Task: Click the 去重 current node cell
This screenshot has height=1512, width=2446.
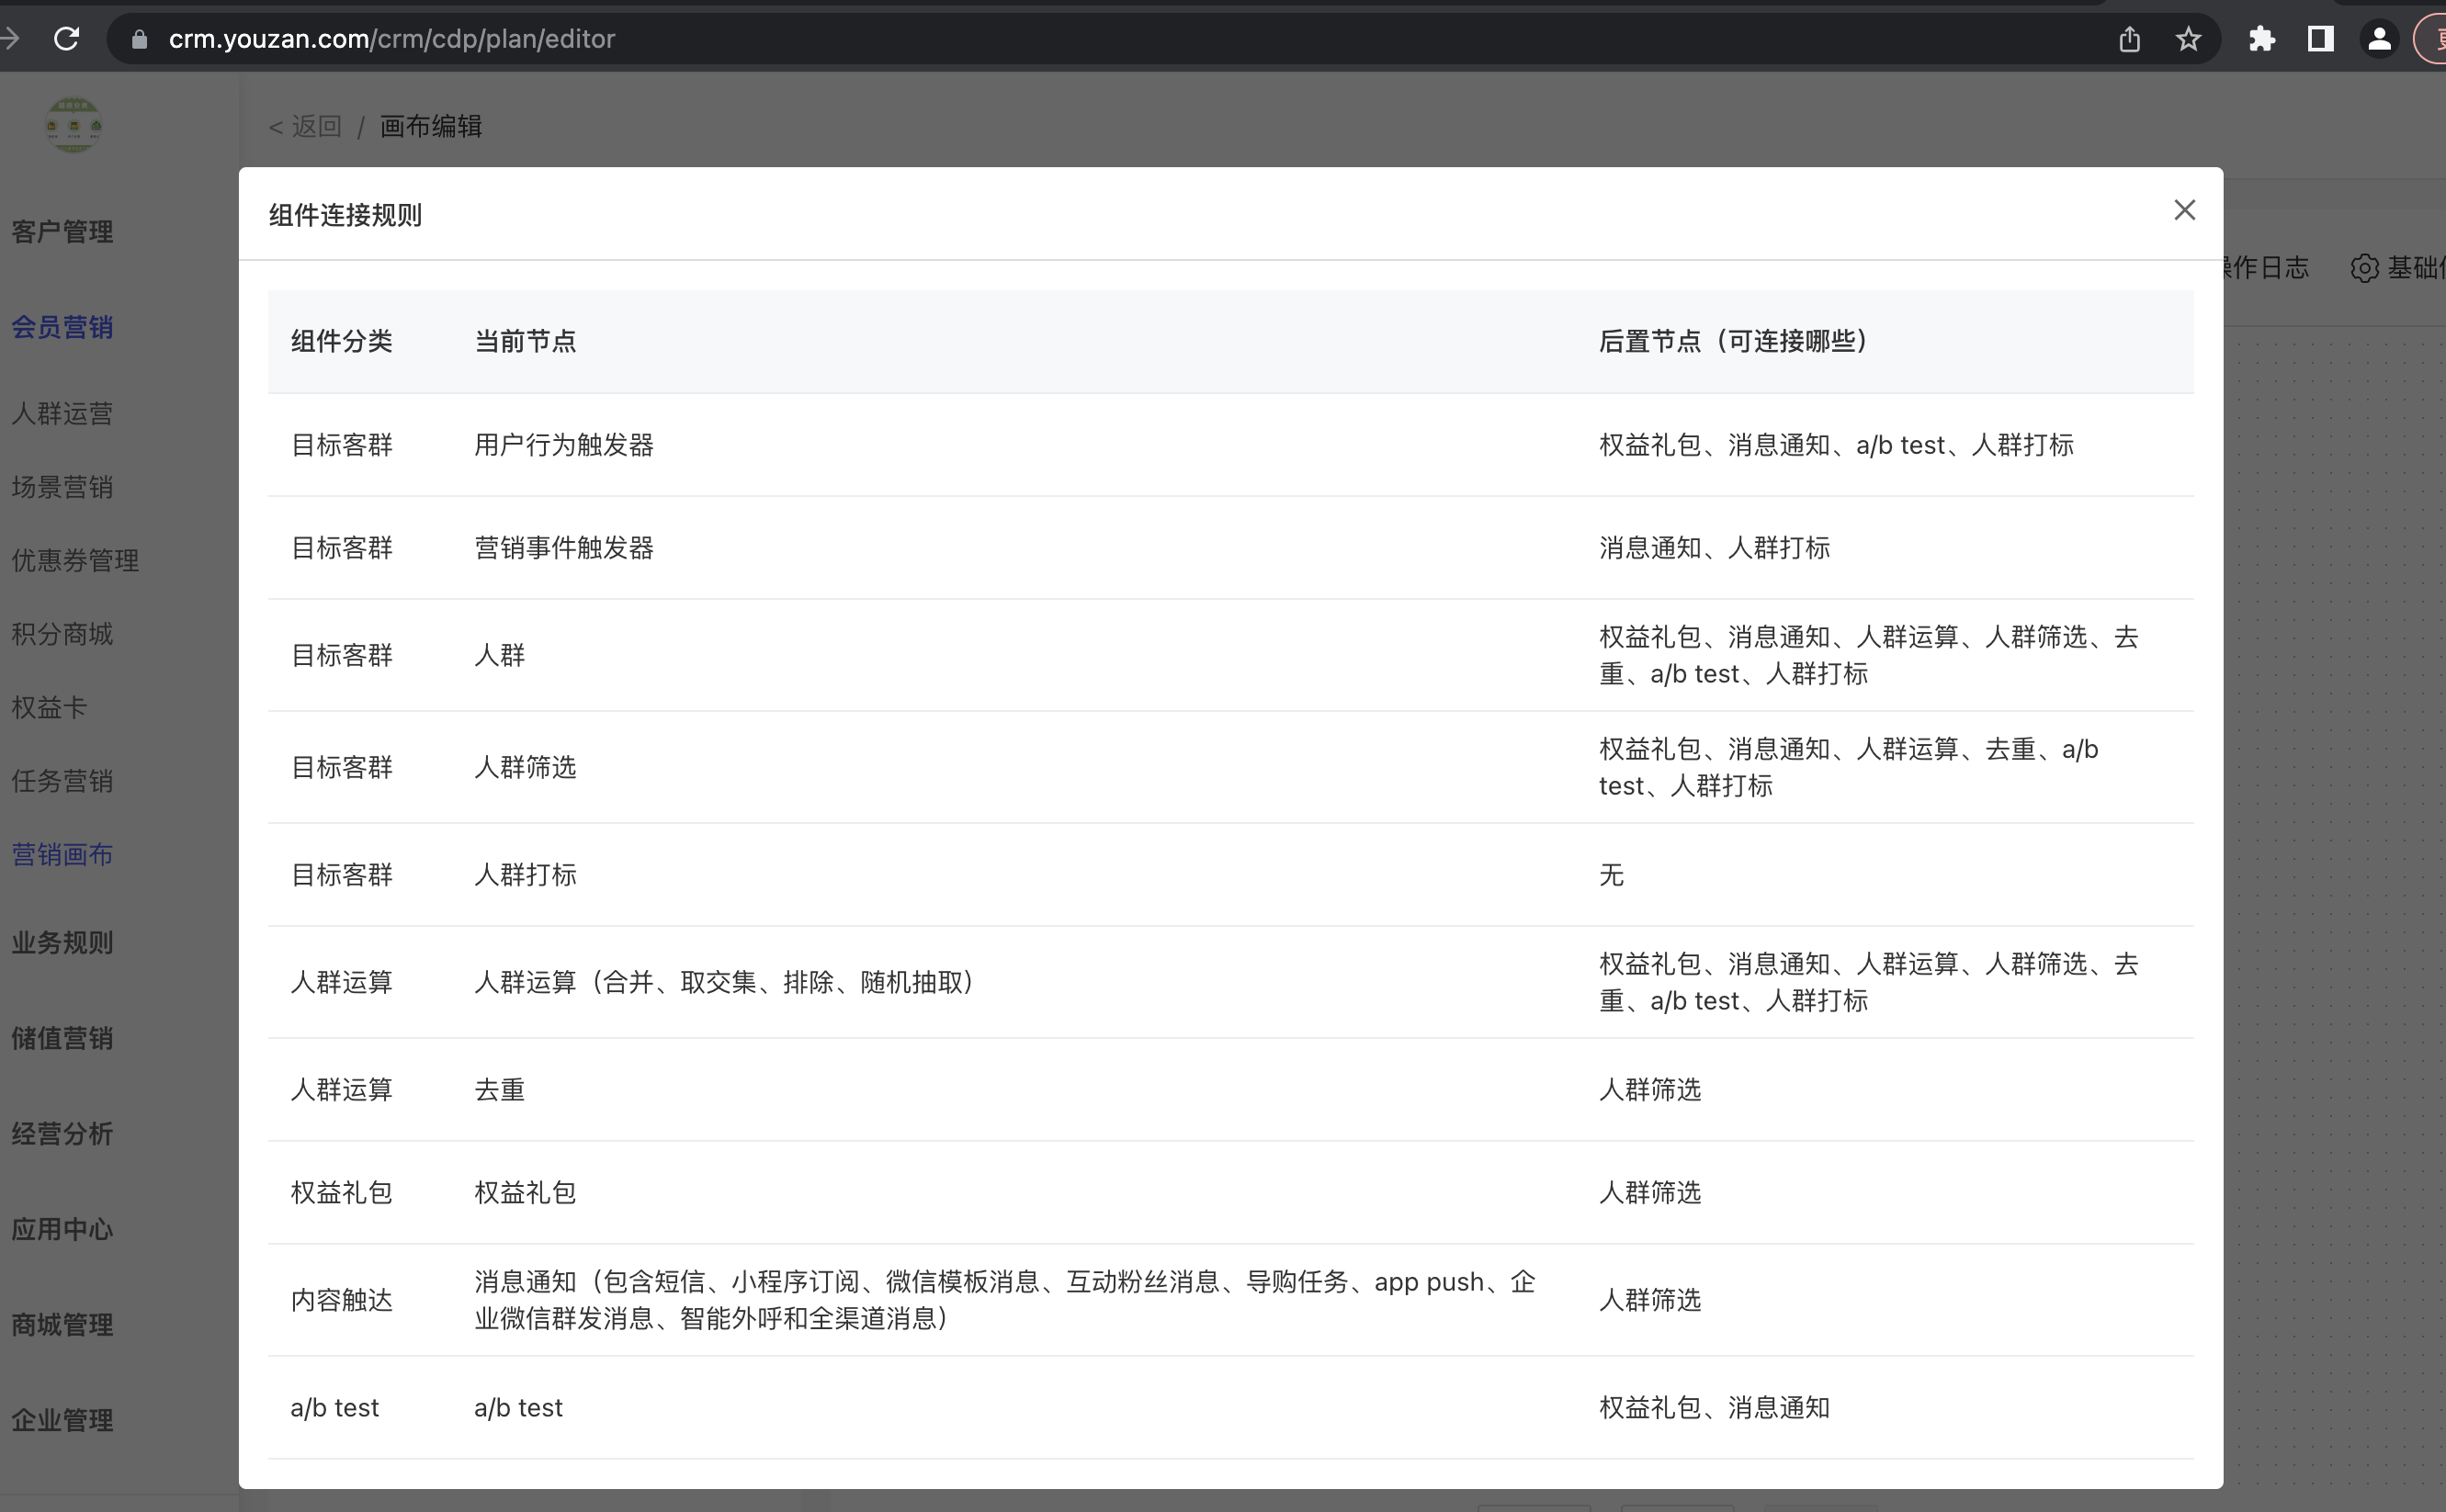Action: tap(499, 1090)
